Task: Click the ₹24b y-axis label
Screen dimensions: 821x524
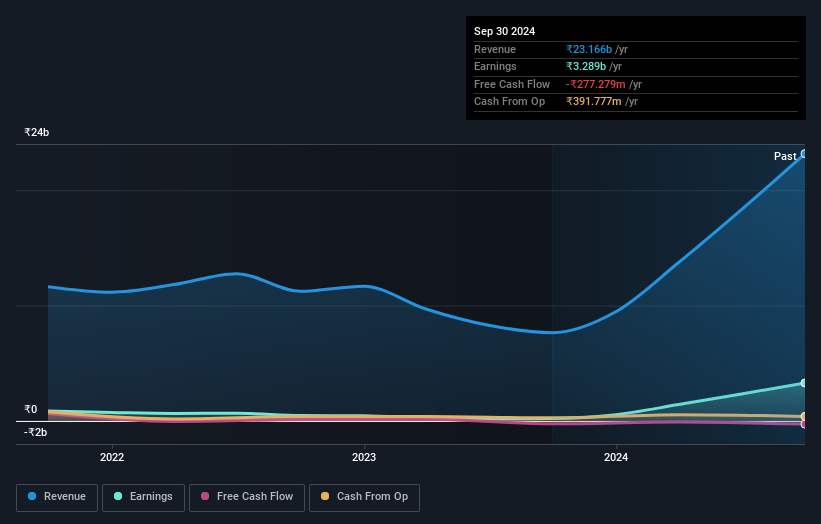Action: coord(37,132)
